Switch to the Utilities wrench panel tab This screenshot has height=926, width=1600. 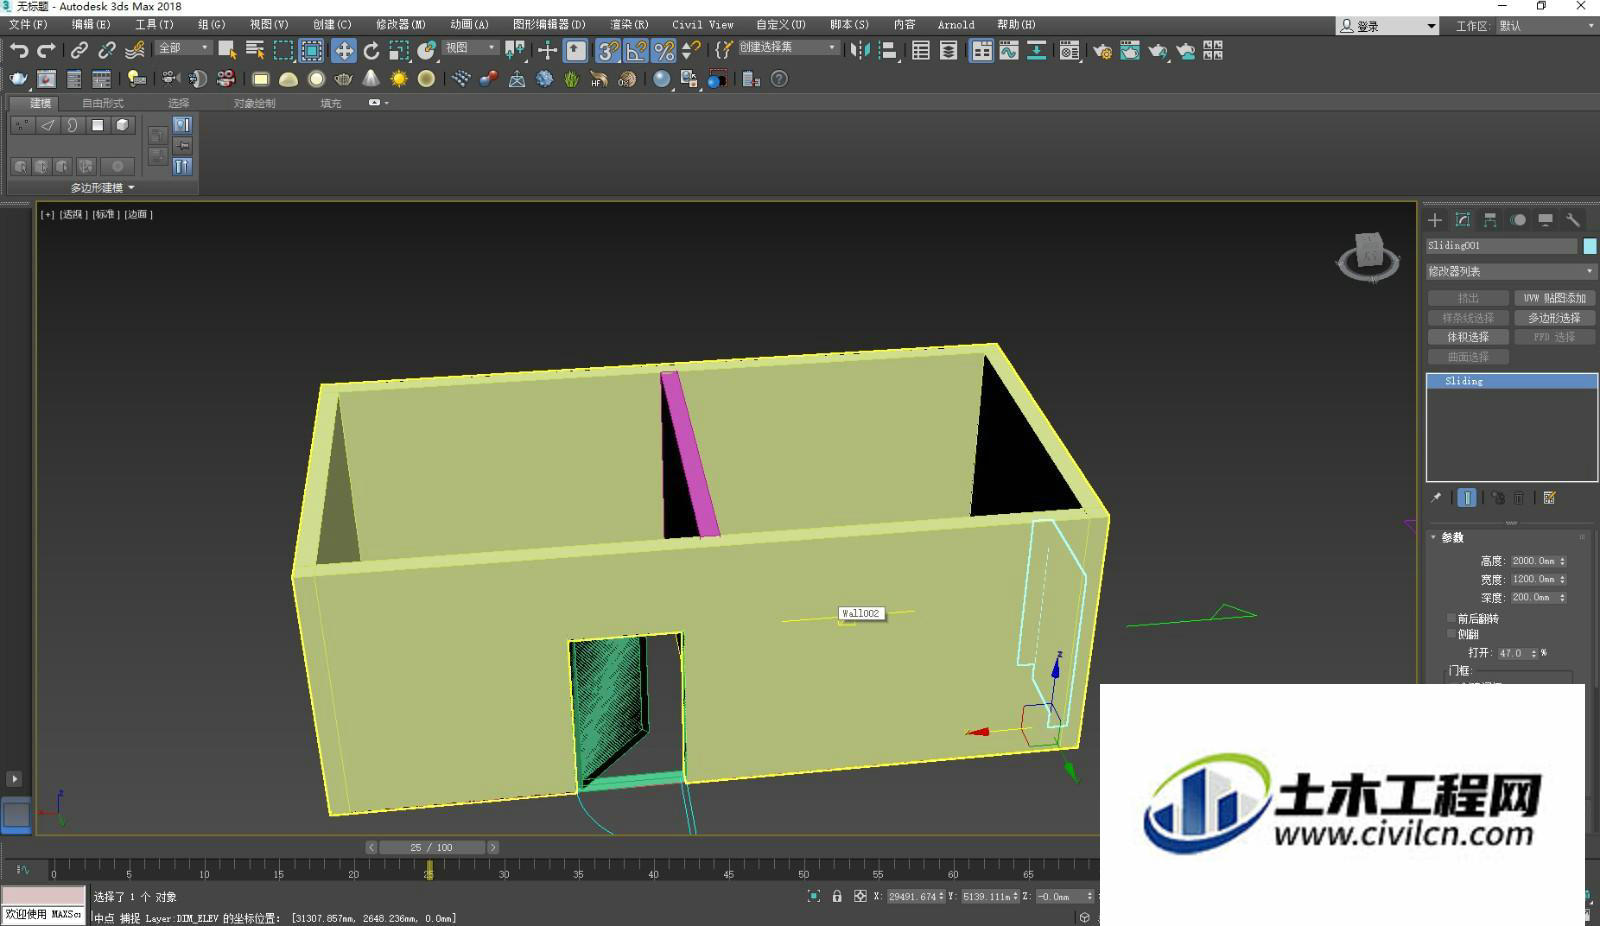tap(1573, 220)
